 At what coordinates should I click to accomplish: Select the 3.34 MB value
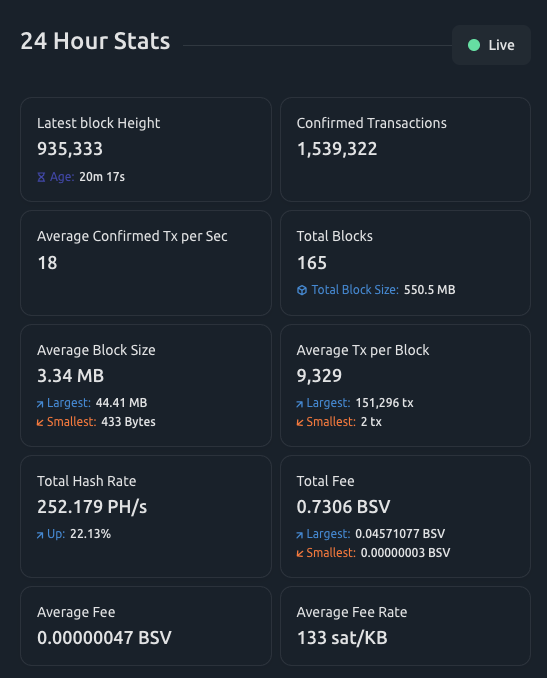point(70,376)
